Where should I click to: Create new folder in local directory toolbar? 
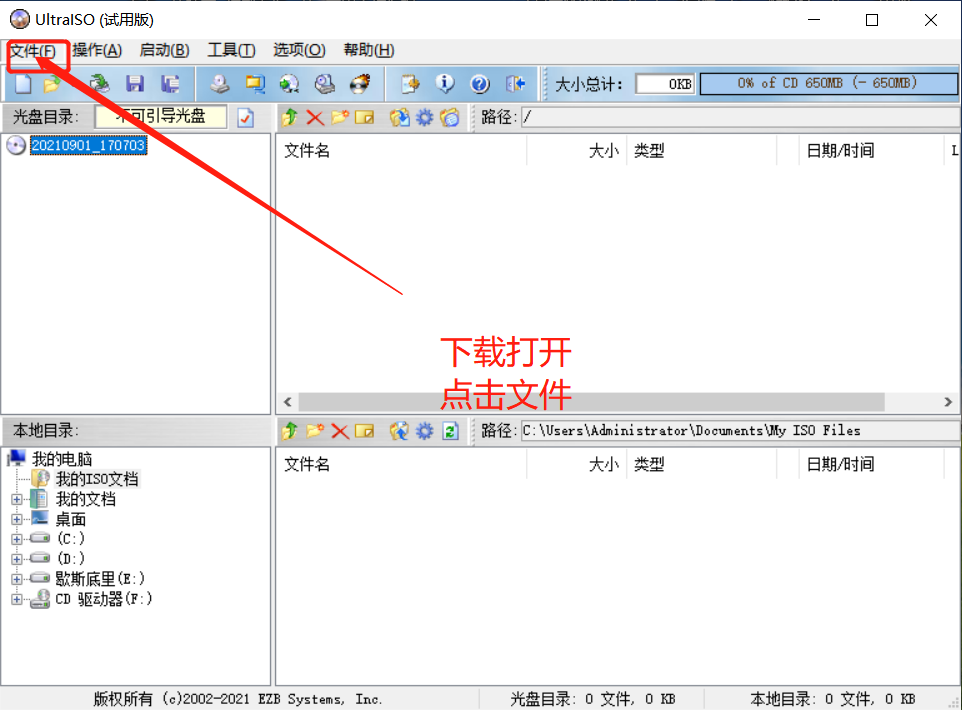315,431
